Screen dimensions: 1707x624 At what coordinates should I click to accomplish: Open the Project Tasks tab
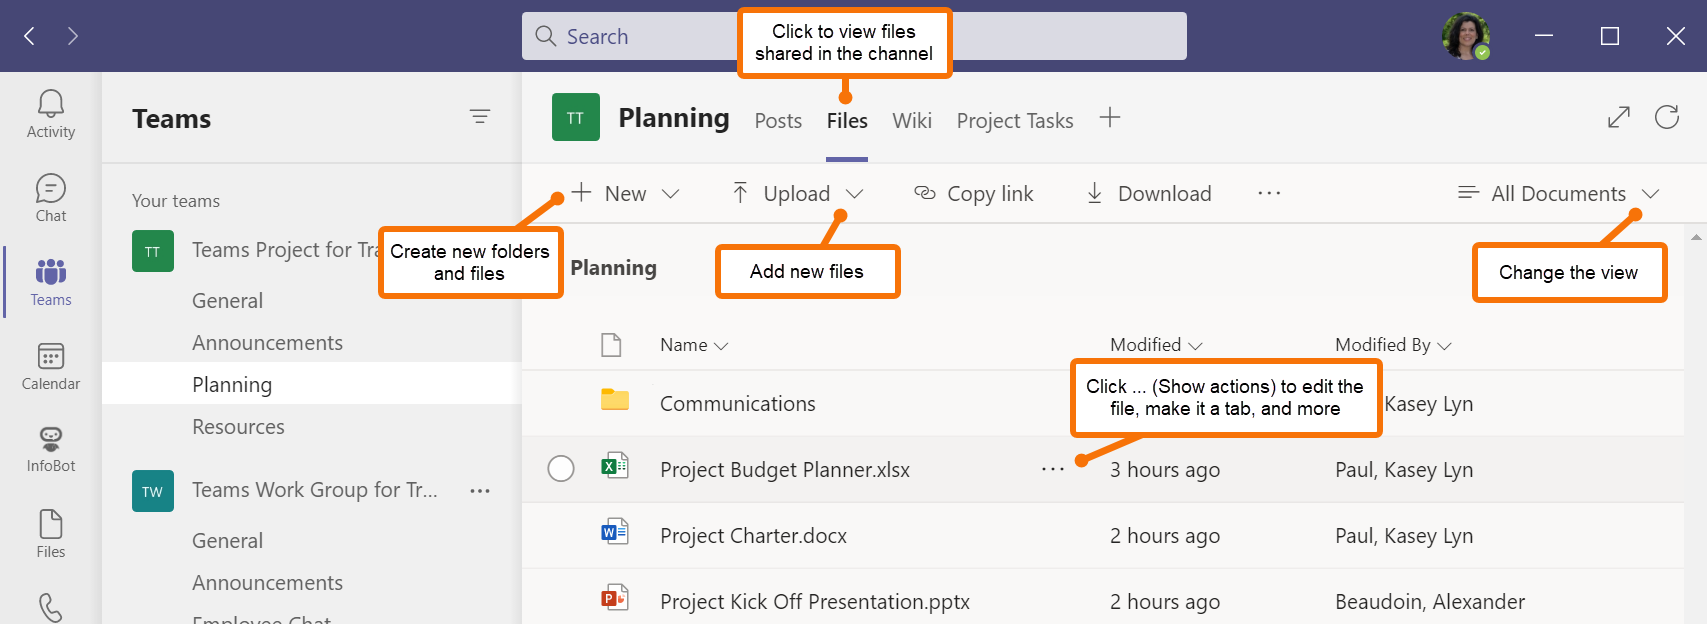pyautogui.click(x=1015, y=121)
